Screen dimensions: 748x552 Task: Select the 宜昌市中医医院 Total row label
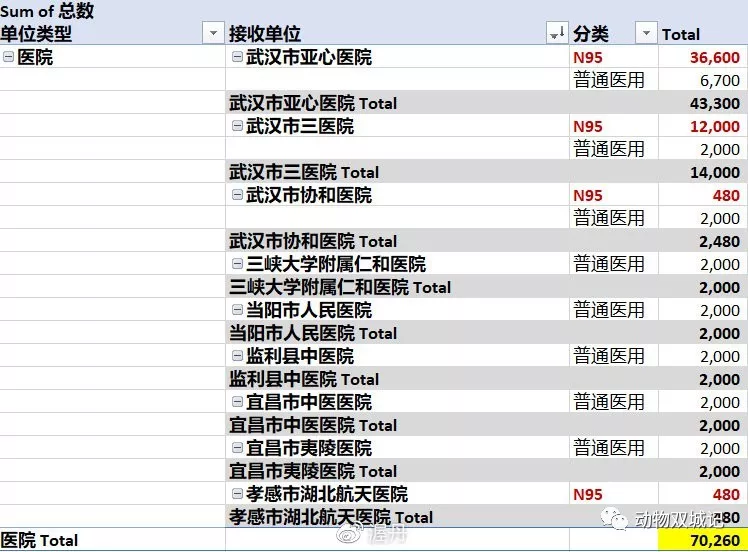(313, 425)
